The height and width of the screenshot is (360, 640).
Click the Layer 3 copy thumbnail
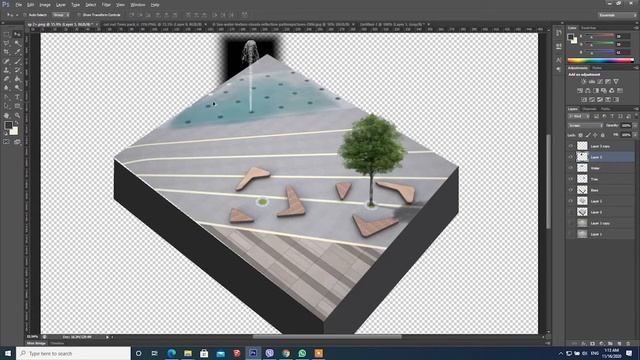582,146
